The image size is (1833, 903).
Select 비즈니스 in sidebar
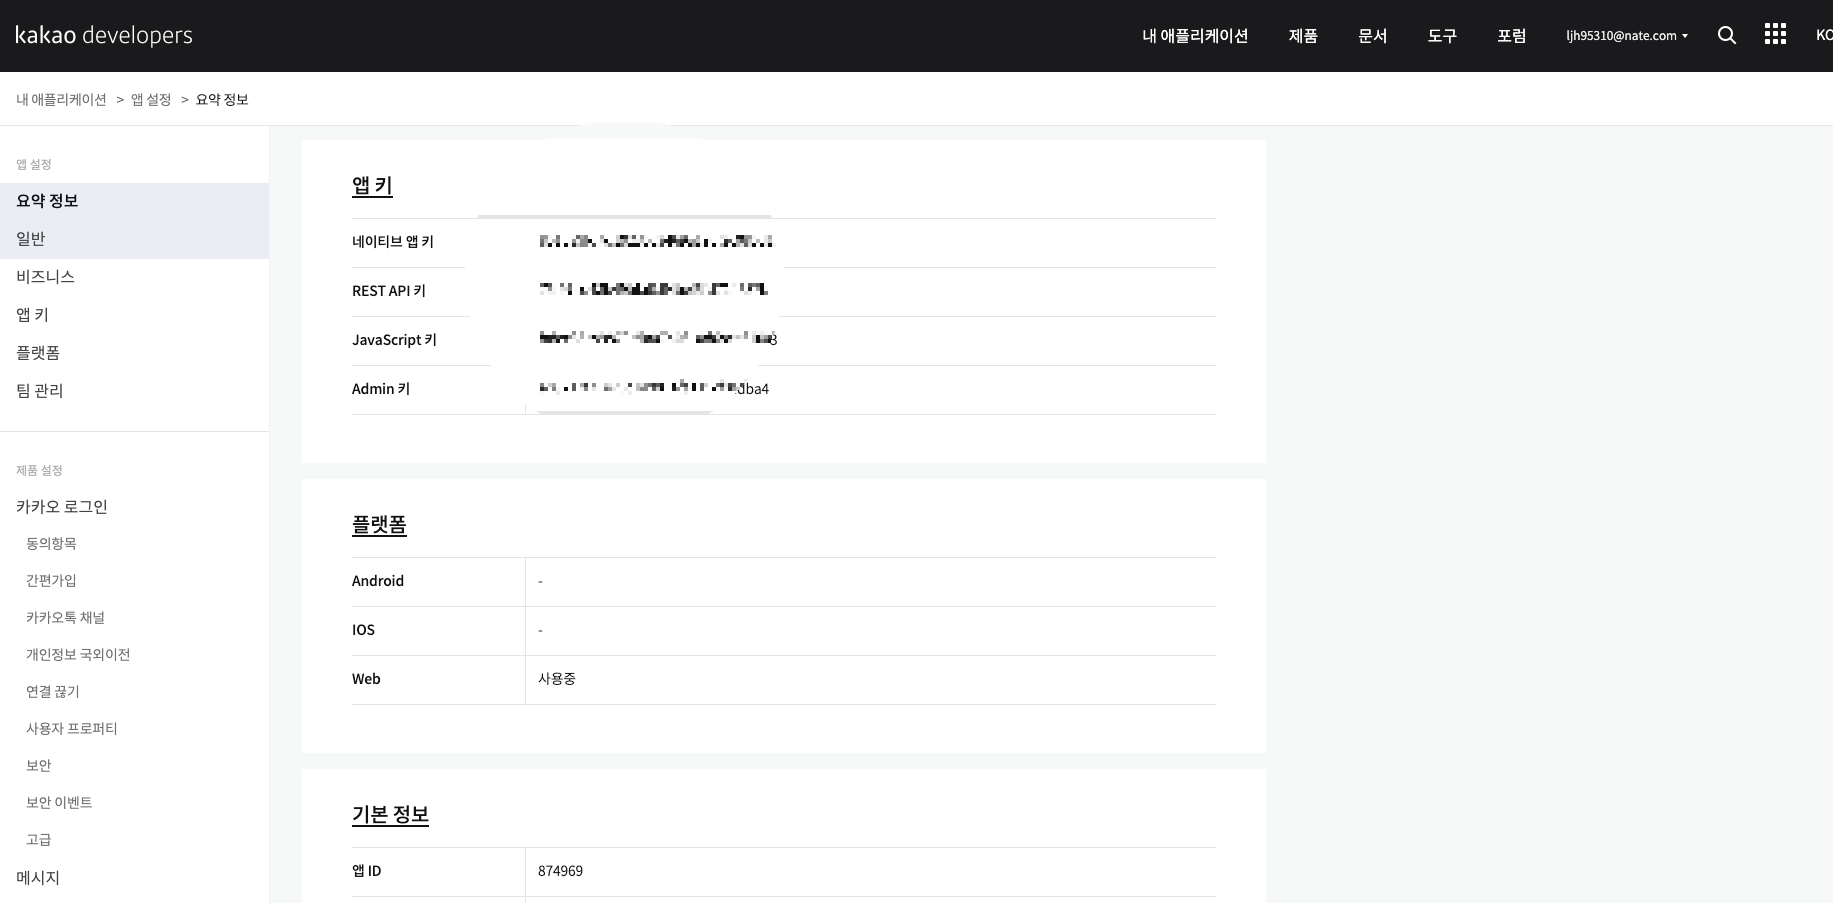pos(134,277)
